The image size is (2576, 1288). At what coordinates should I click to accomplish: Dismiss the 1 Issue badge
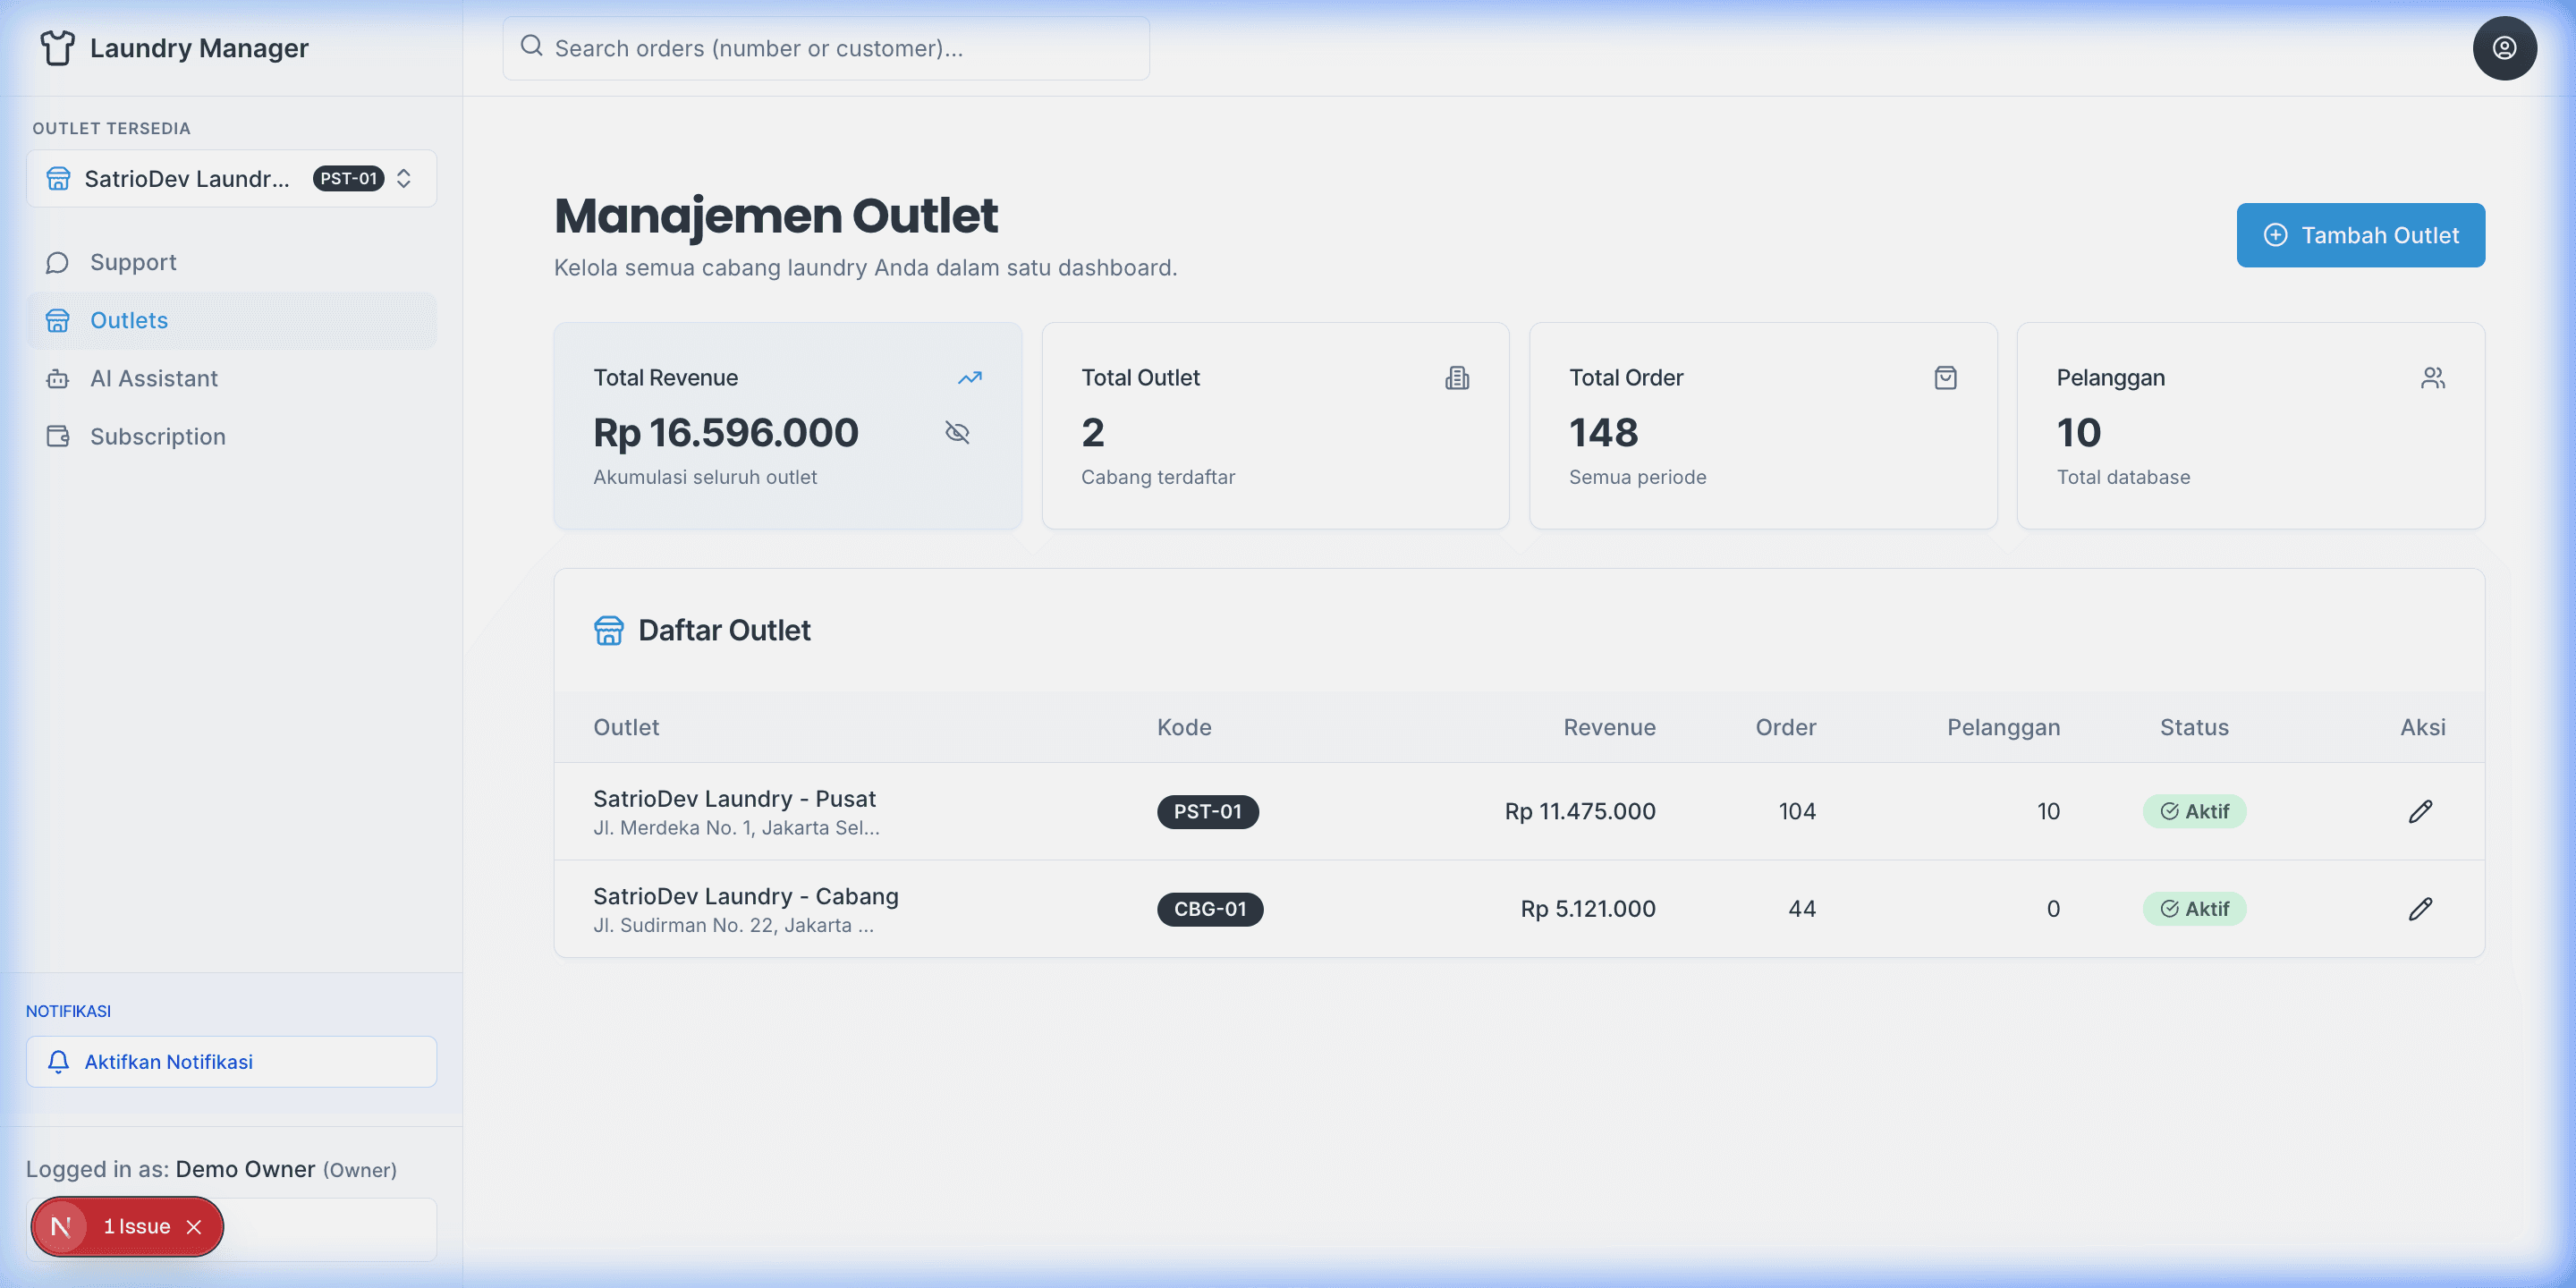pyautogui.click(x=194, y=1227)
